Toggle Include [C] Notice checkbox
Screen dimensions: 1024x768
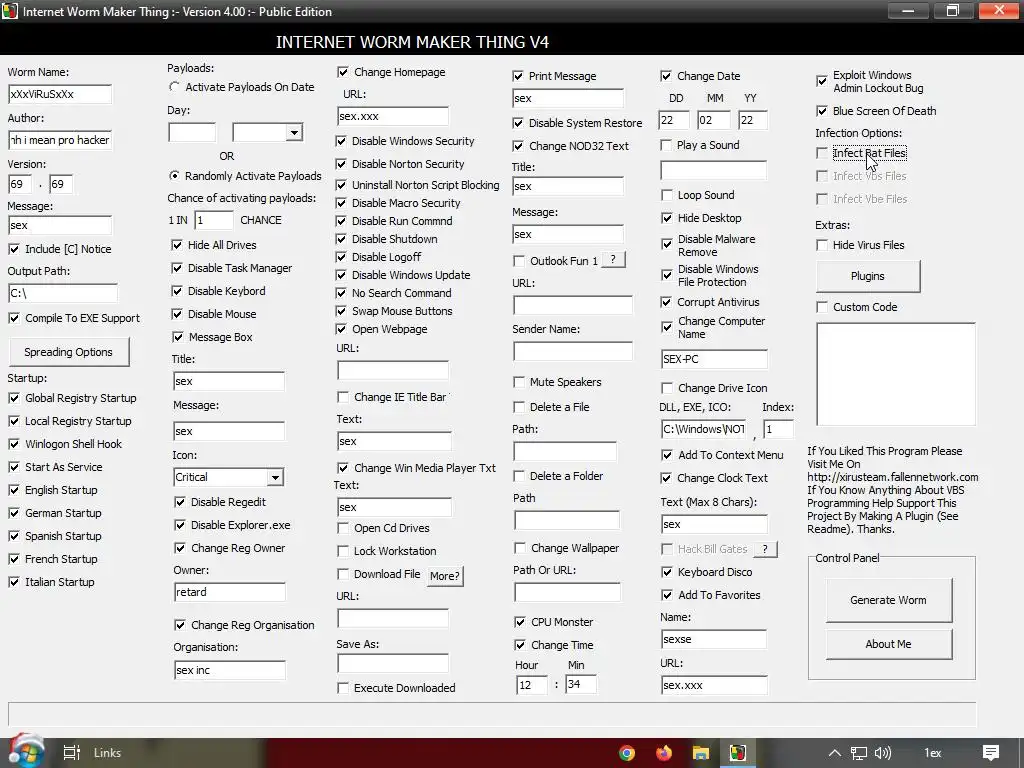click(14, 249)
